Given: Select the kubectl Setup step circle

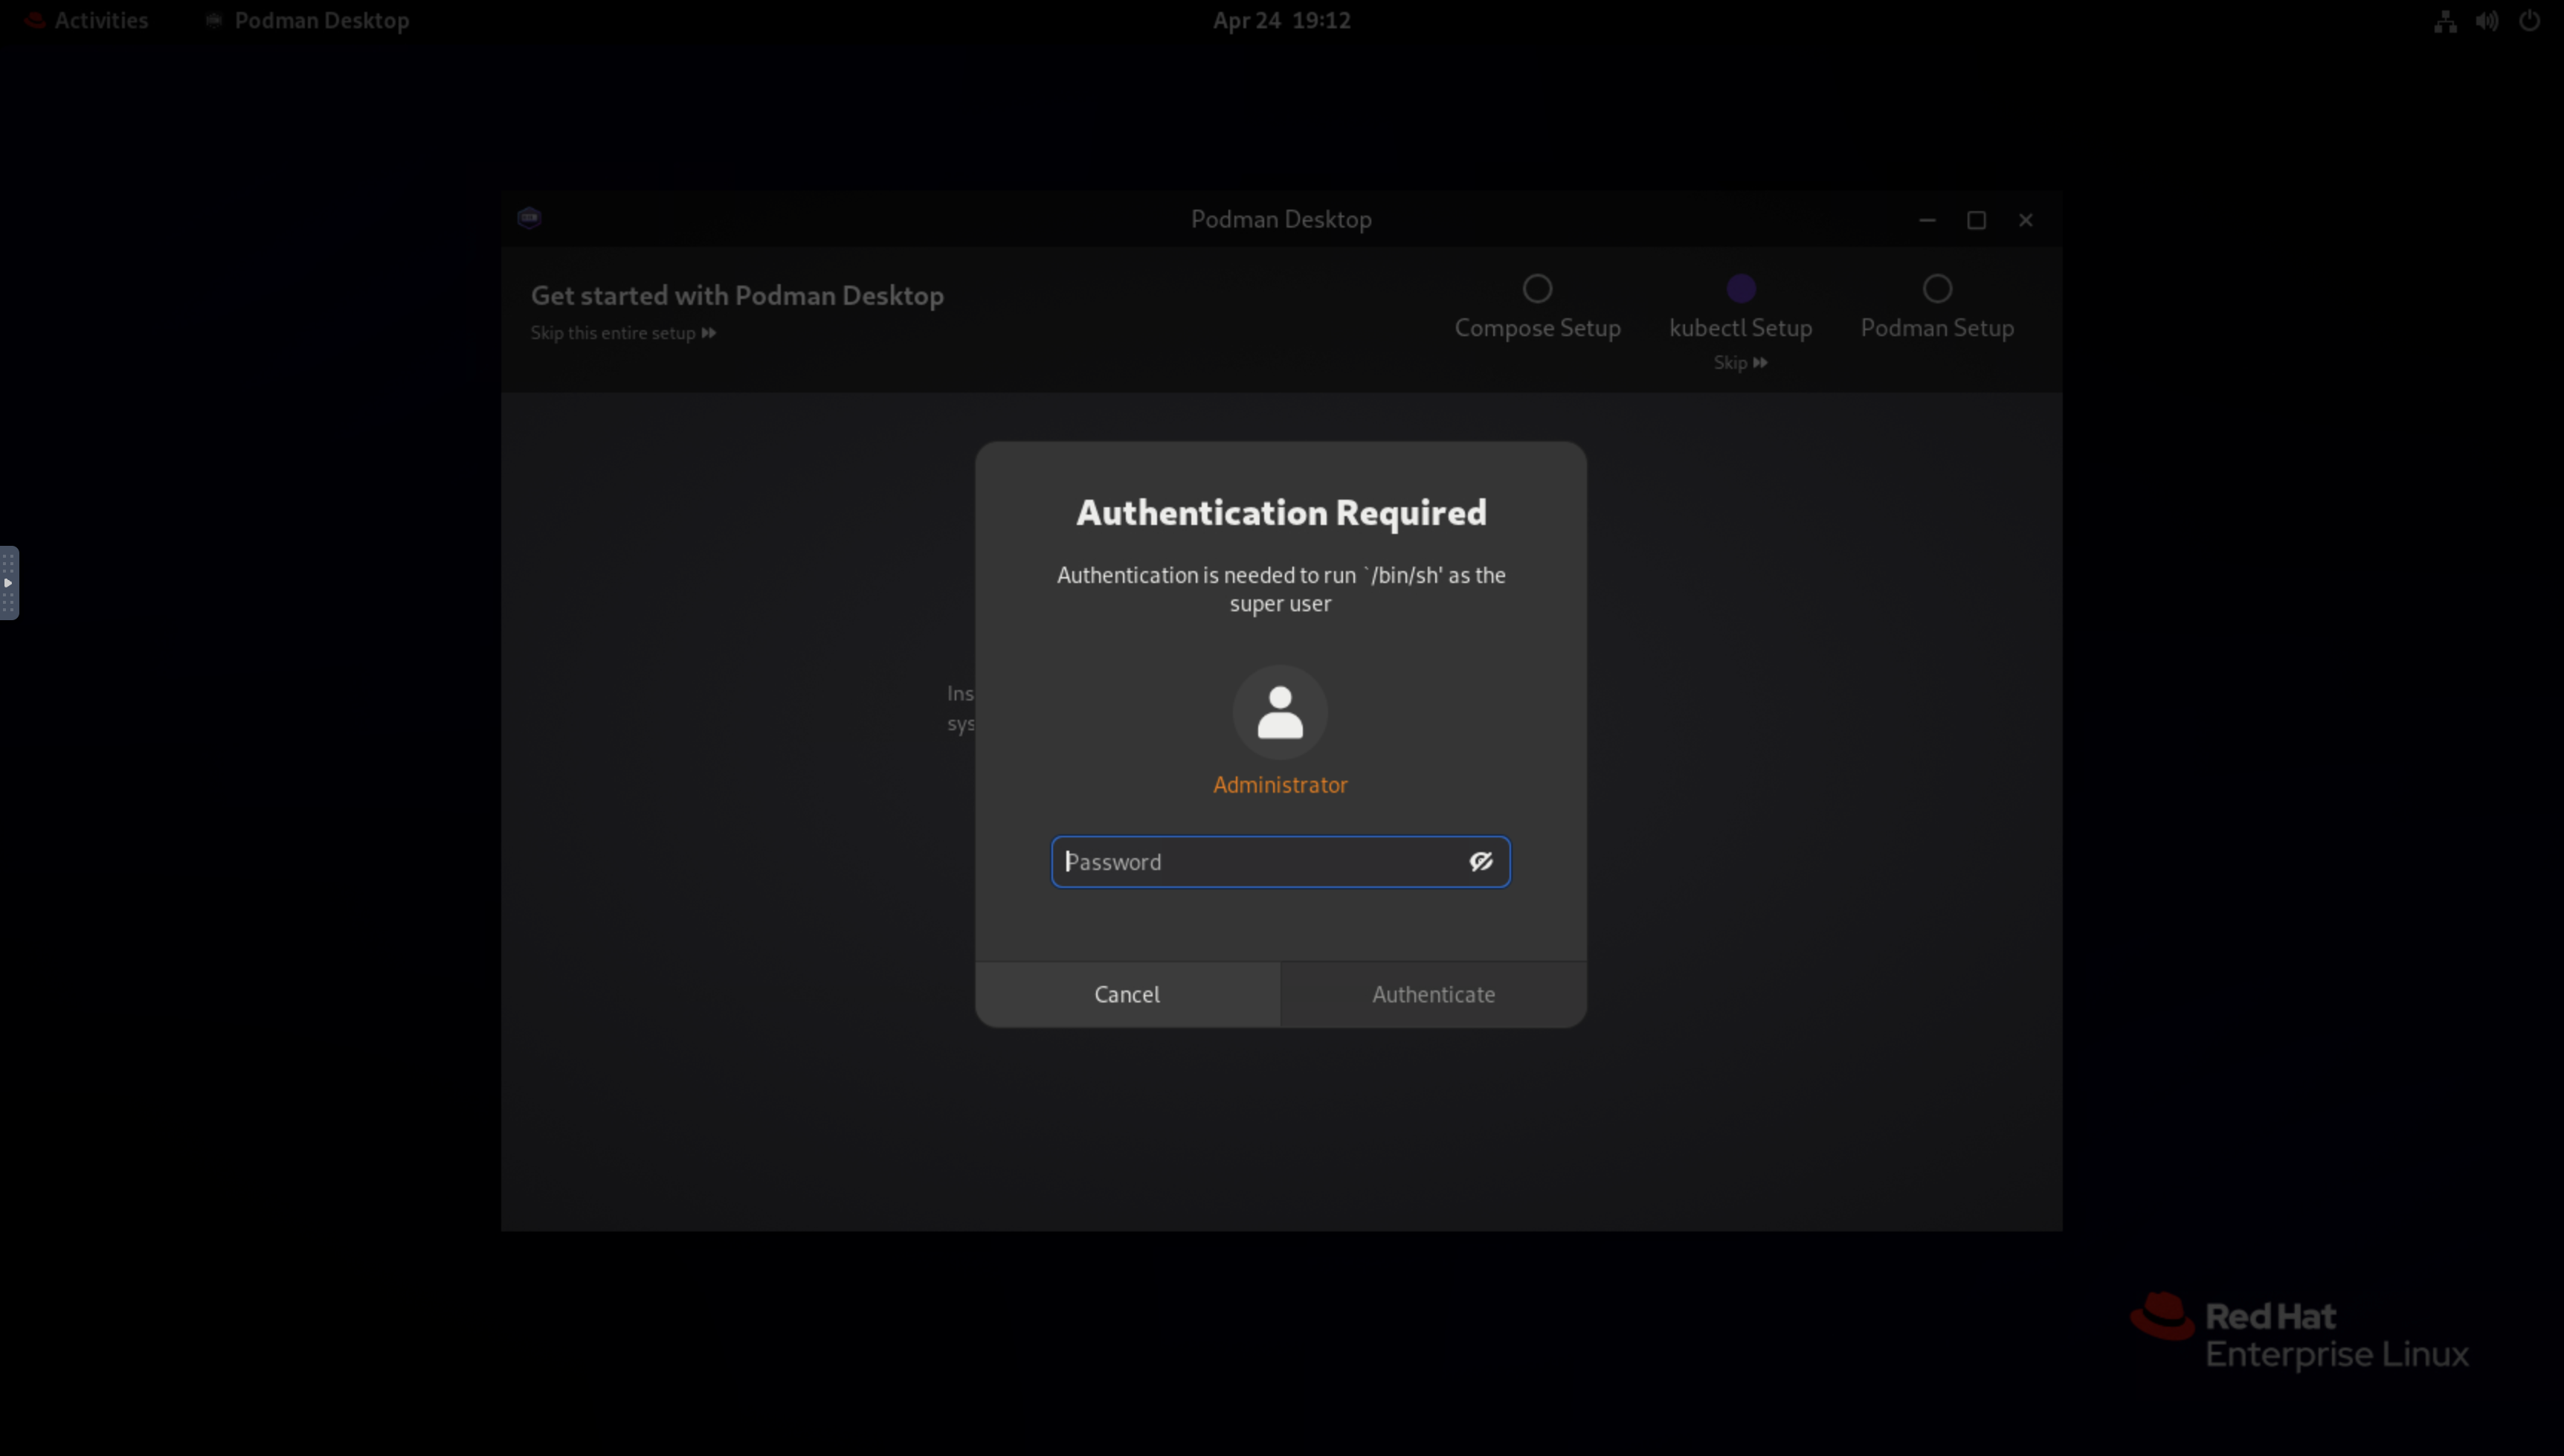Looking at the screenshot, I should [1741, 289].
